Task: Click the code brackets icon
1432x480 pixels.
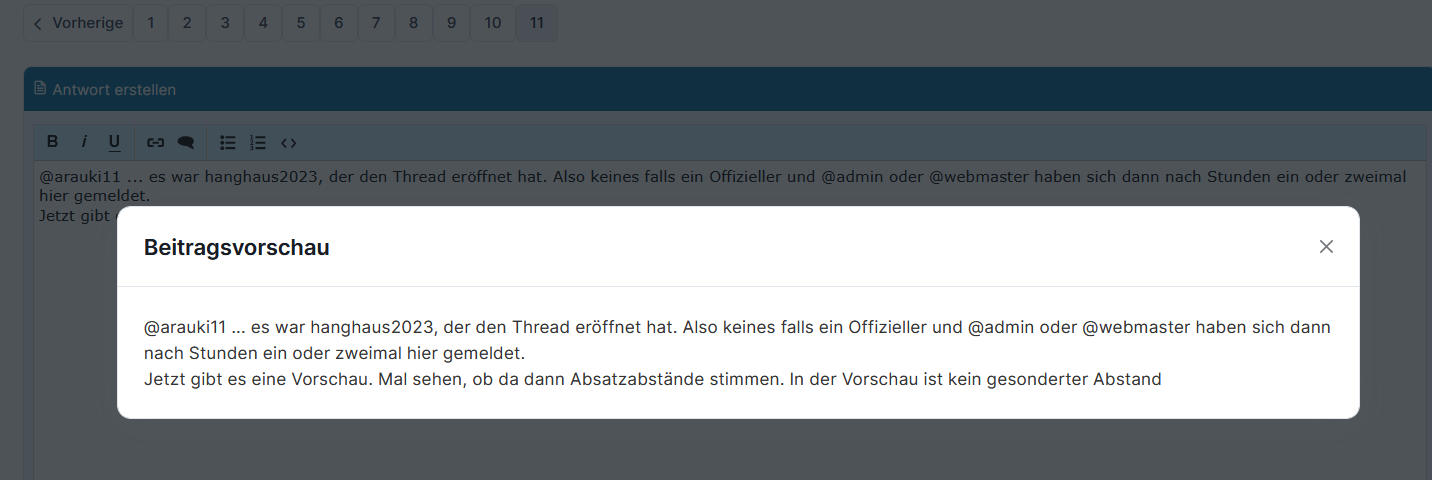Action: pyautogui.click(x=289, y=142)
